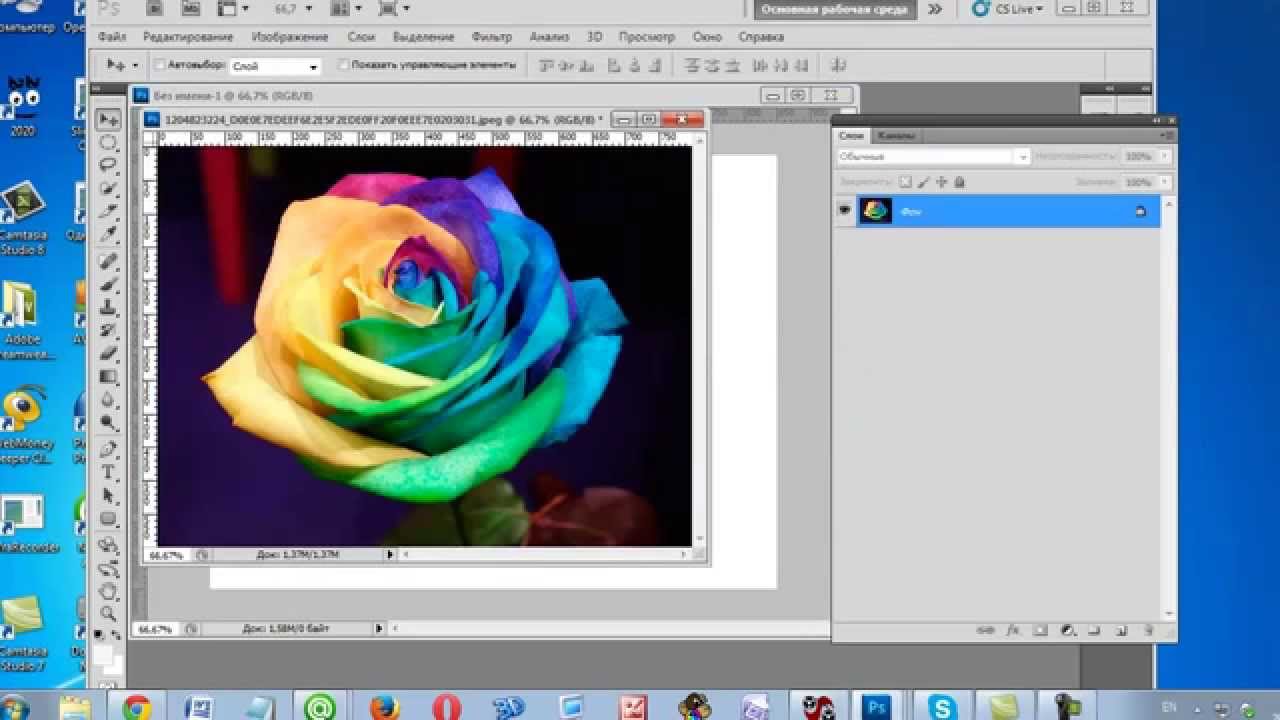Expand the CS Live menu
Viewport: 1280px width, 720px height.
[1008, 9]
